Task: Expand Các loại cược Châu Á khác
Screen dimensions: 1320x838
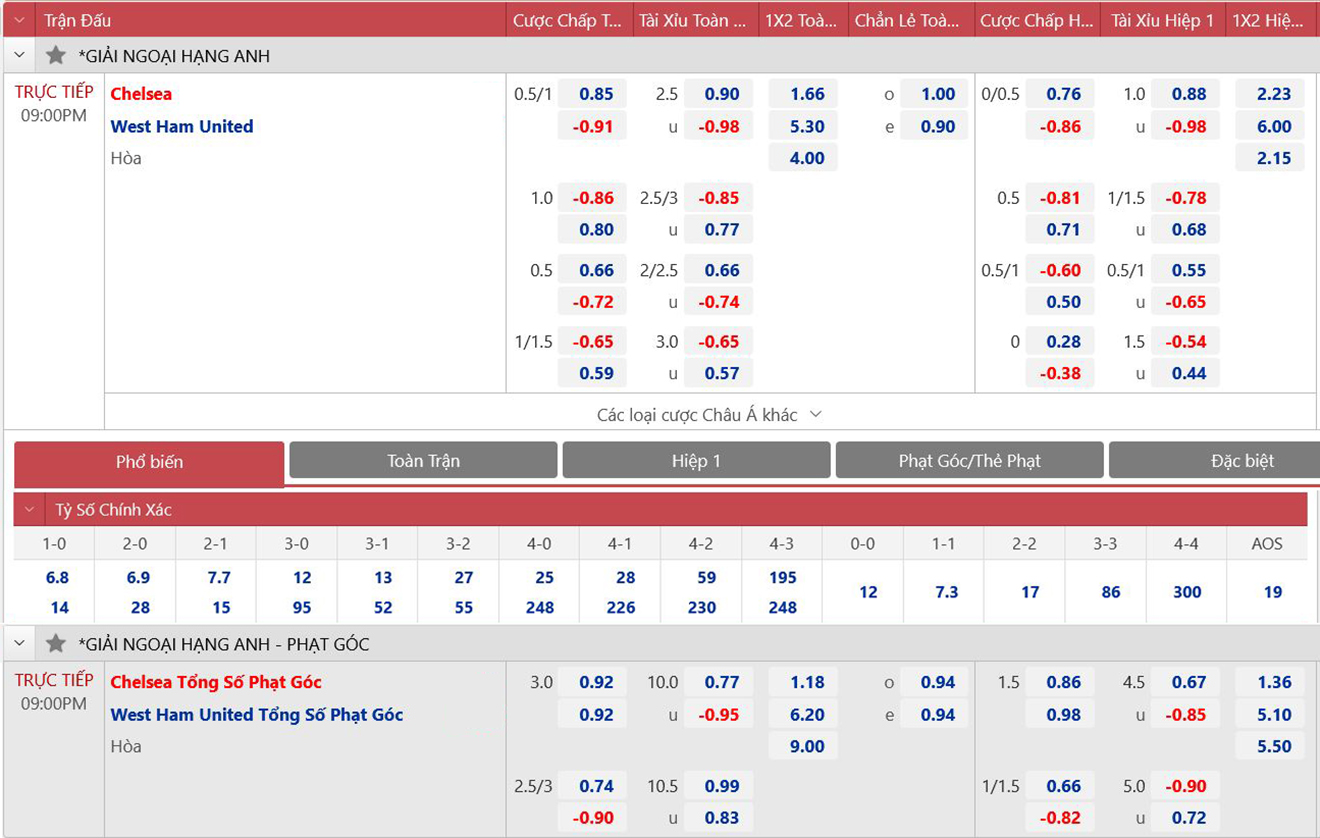Action: coord(709,414)
